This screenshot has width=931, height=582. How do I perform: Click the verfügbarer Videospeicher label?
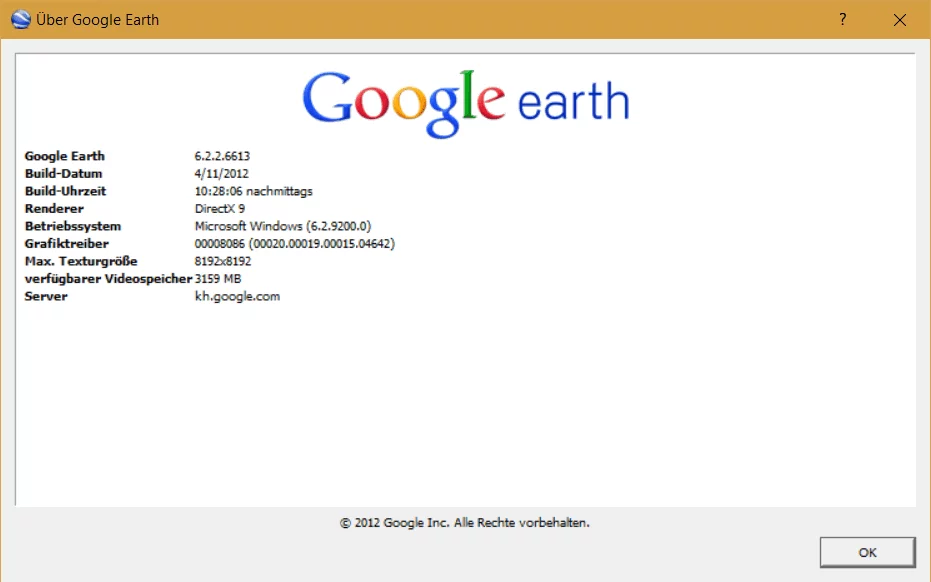pos(108,279)
